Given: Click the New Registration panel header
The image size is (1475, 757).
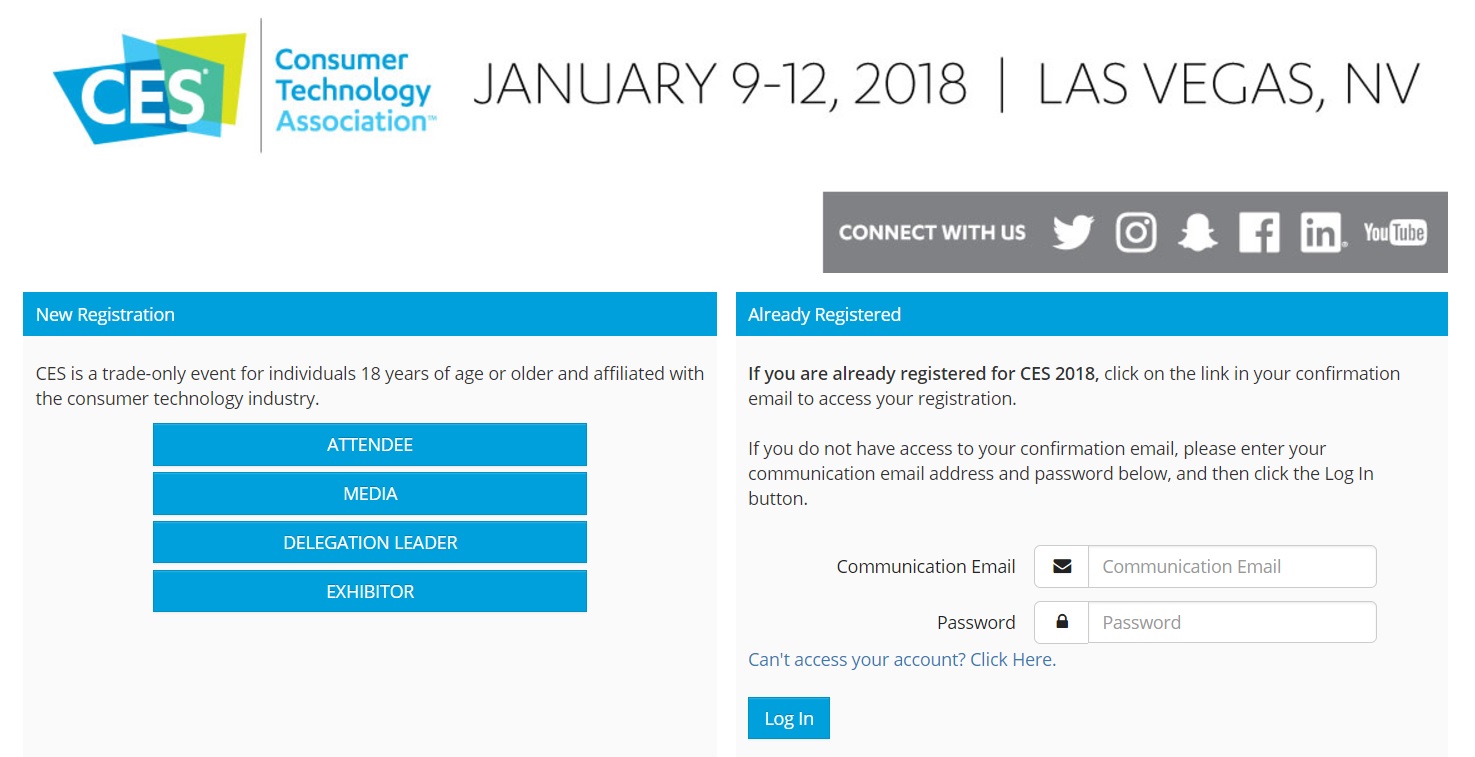Looking at the screenshot, I should [370, 314].
